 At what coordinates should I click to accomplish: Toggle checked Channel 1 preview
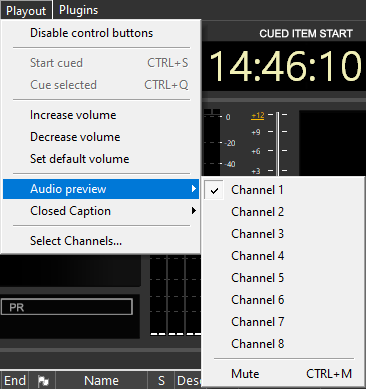pyautogui.click(x=283, y=190)
